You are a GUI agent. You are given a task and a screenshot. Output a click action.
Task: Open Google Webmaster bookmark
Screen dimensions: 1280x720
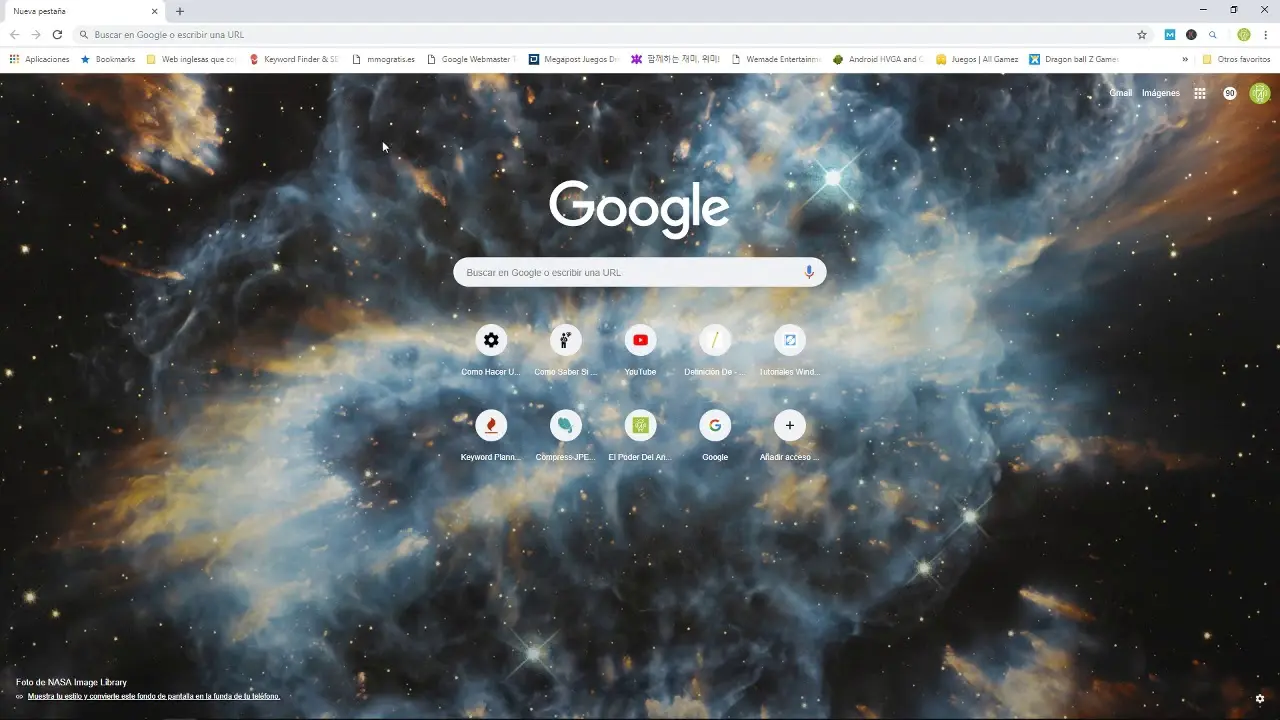(x=471, y=59)
